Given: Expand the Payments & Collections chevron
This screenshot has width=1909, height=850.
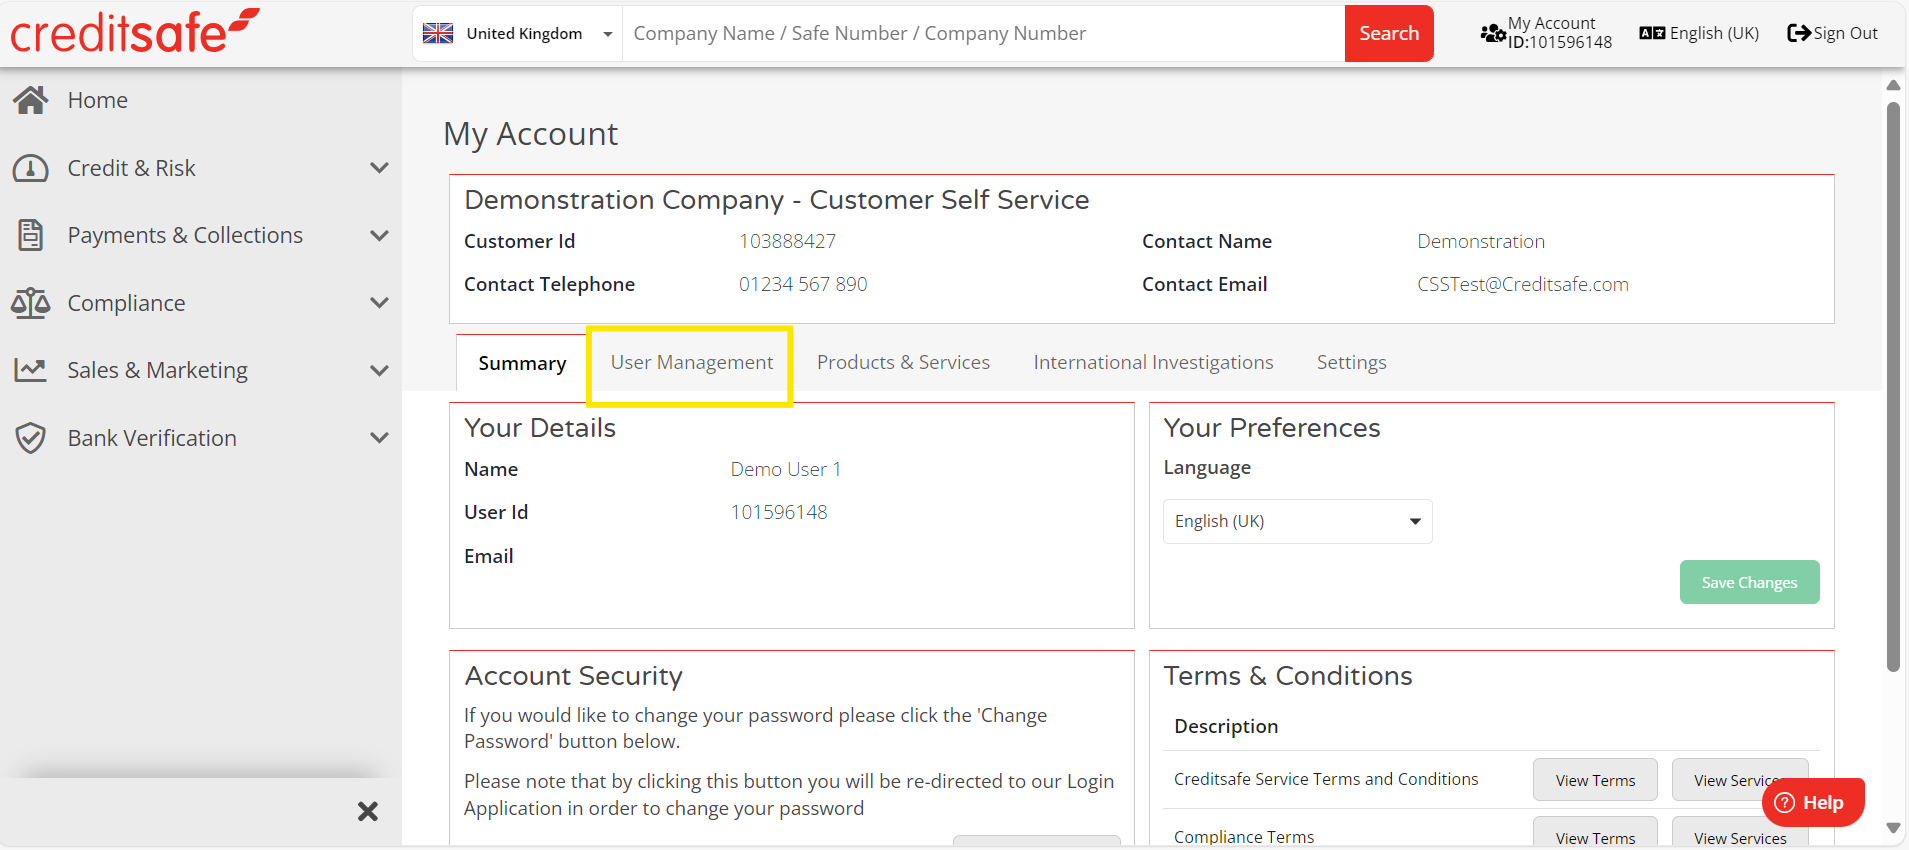Looking at the screenshot, I should click(379, 236).
